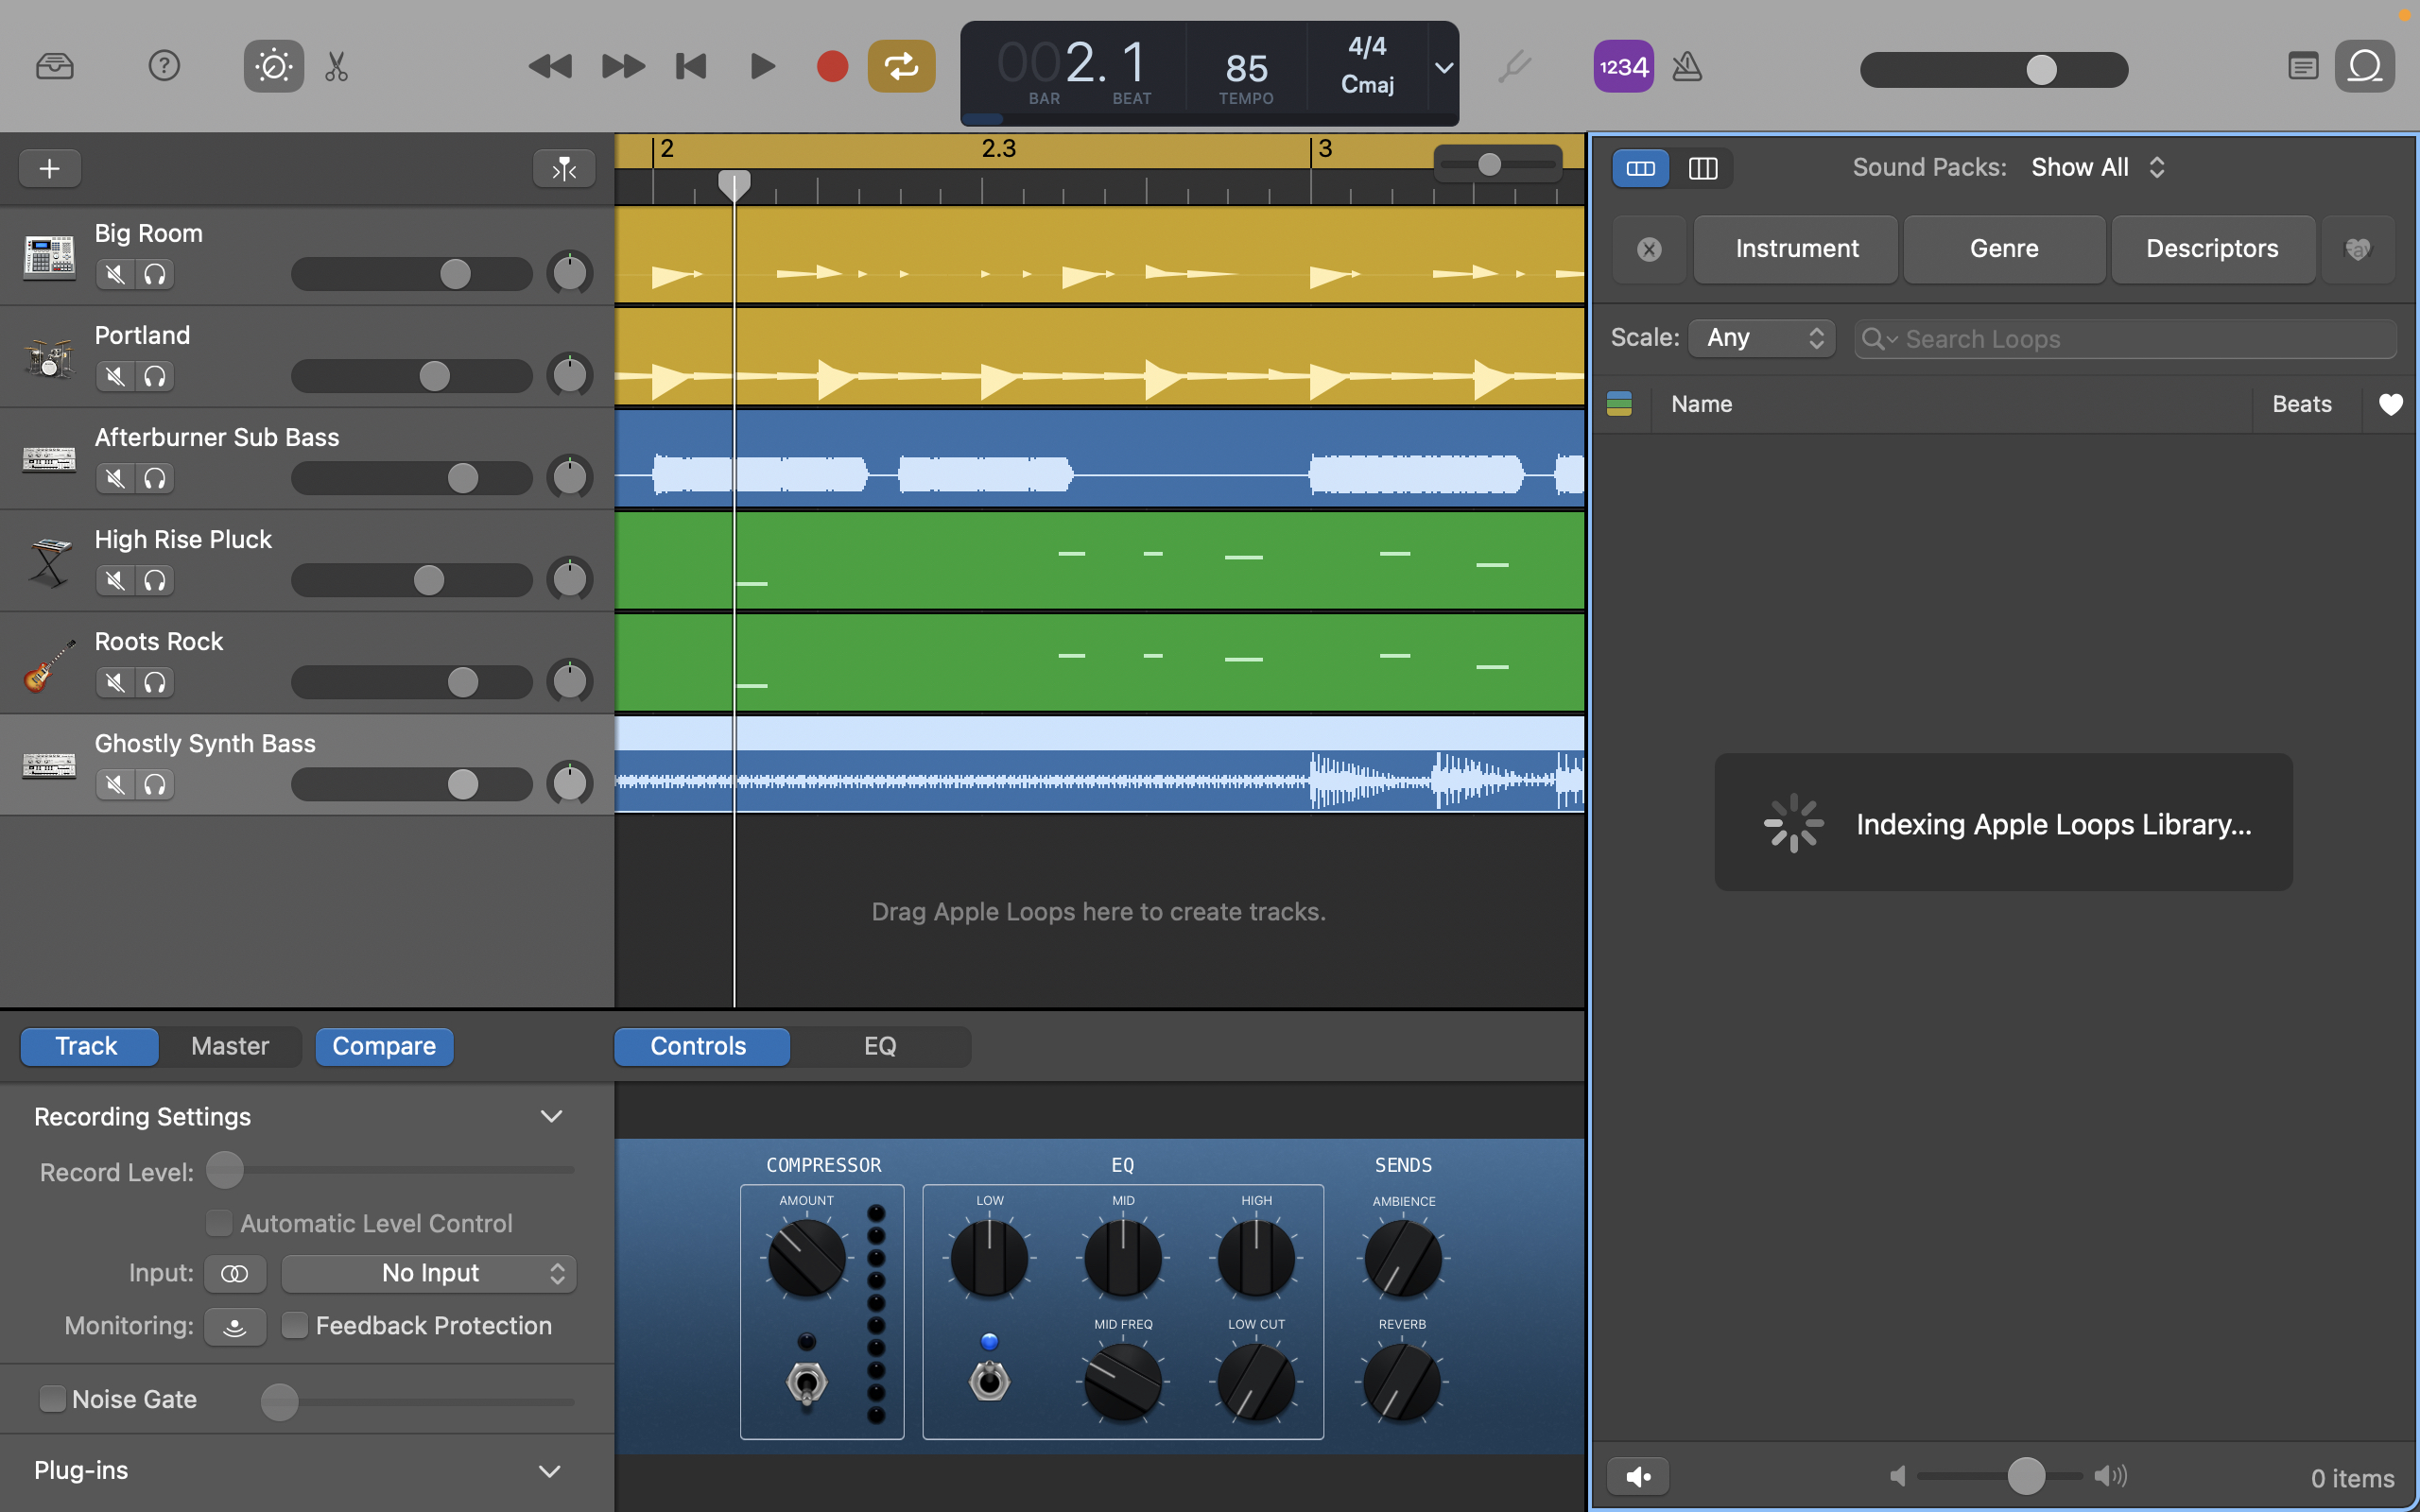Toggle the metronome click icon
The width and height of the screenshot is (2420, 1512).
(1685, 64)
